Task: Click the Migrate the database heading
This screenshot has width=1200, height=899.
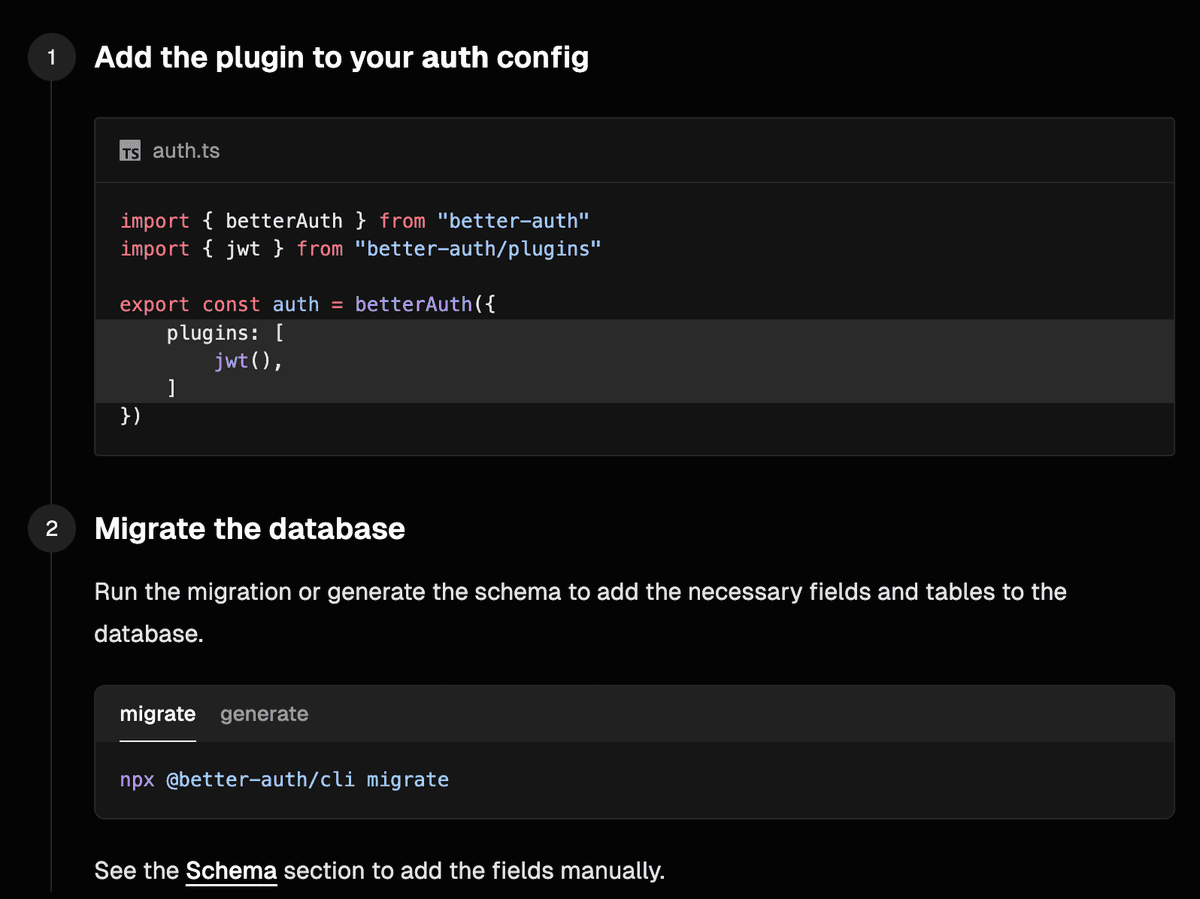Action: (249, 529)
